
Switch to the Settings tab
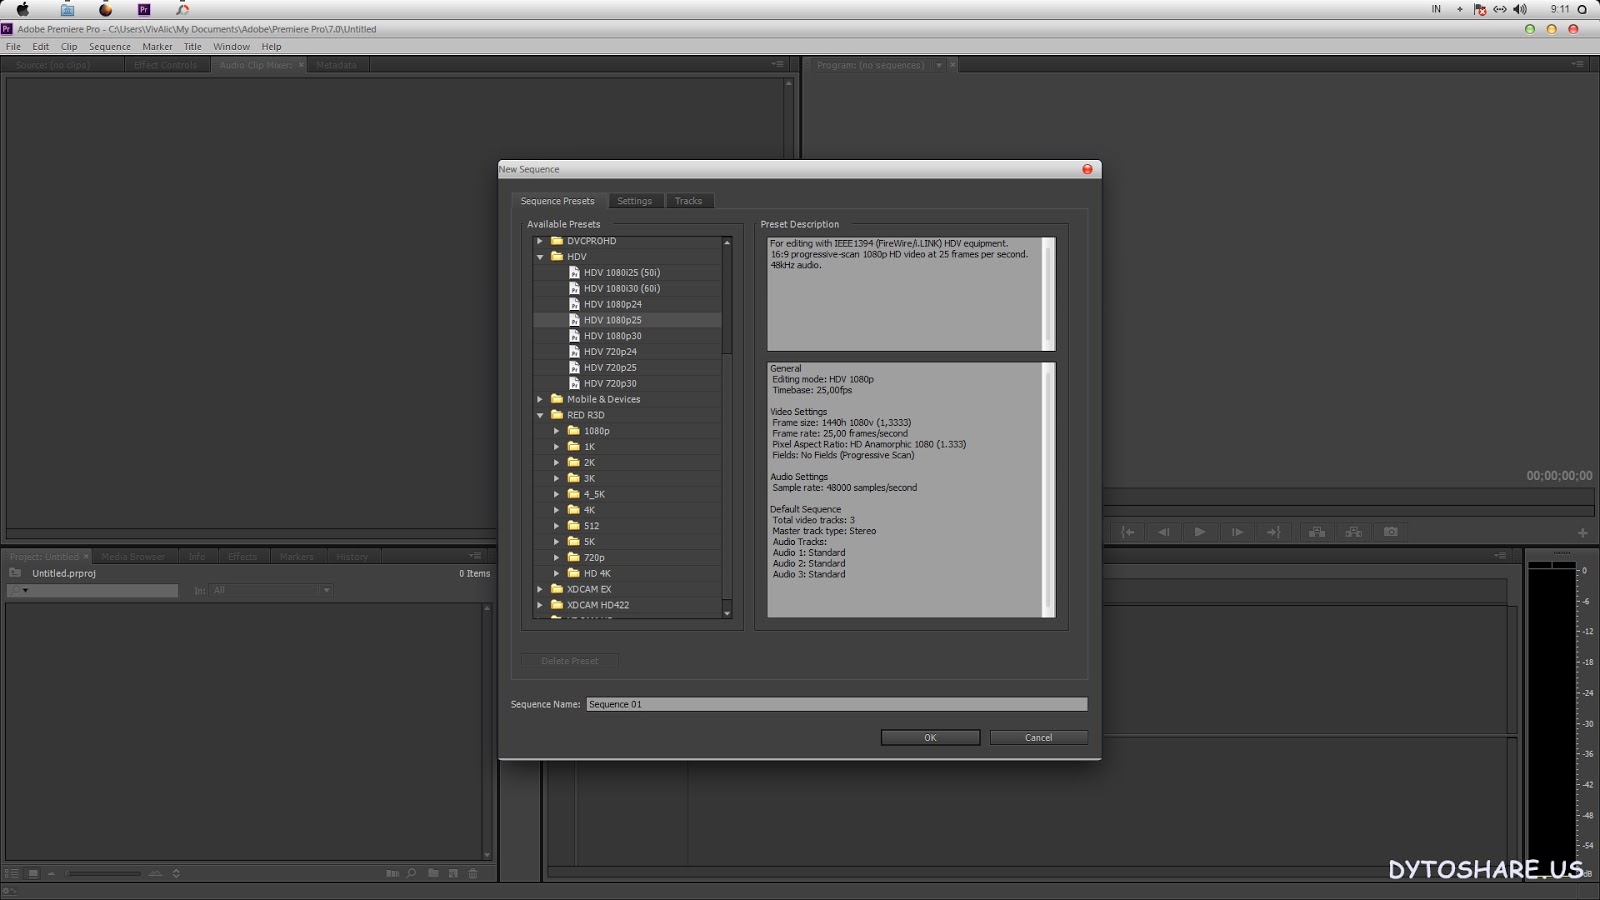[x=634, y=201]
